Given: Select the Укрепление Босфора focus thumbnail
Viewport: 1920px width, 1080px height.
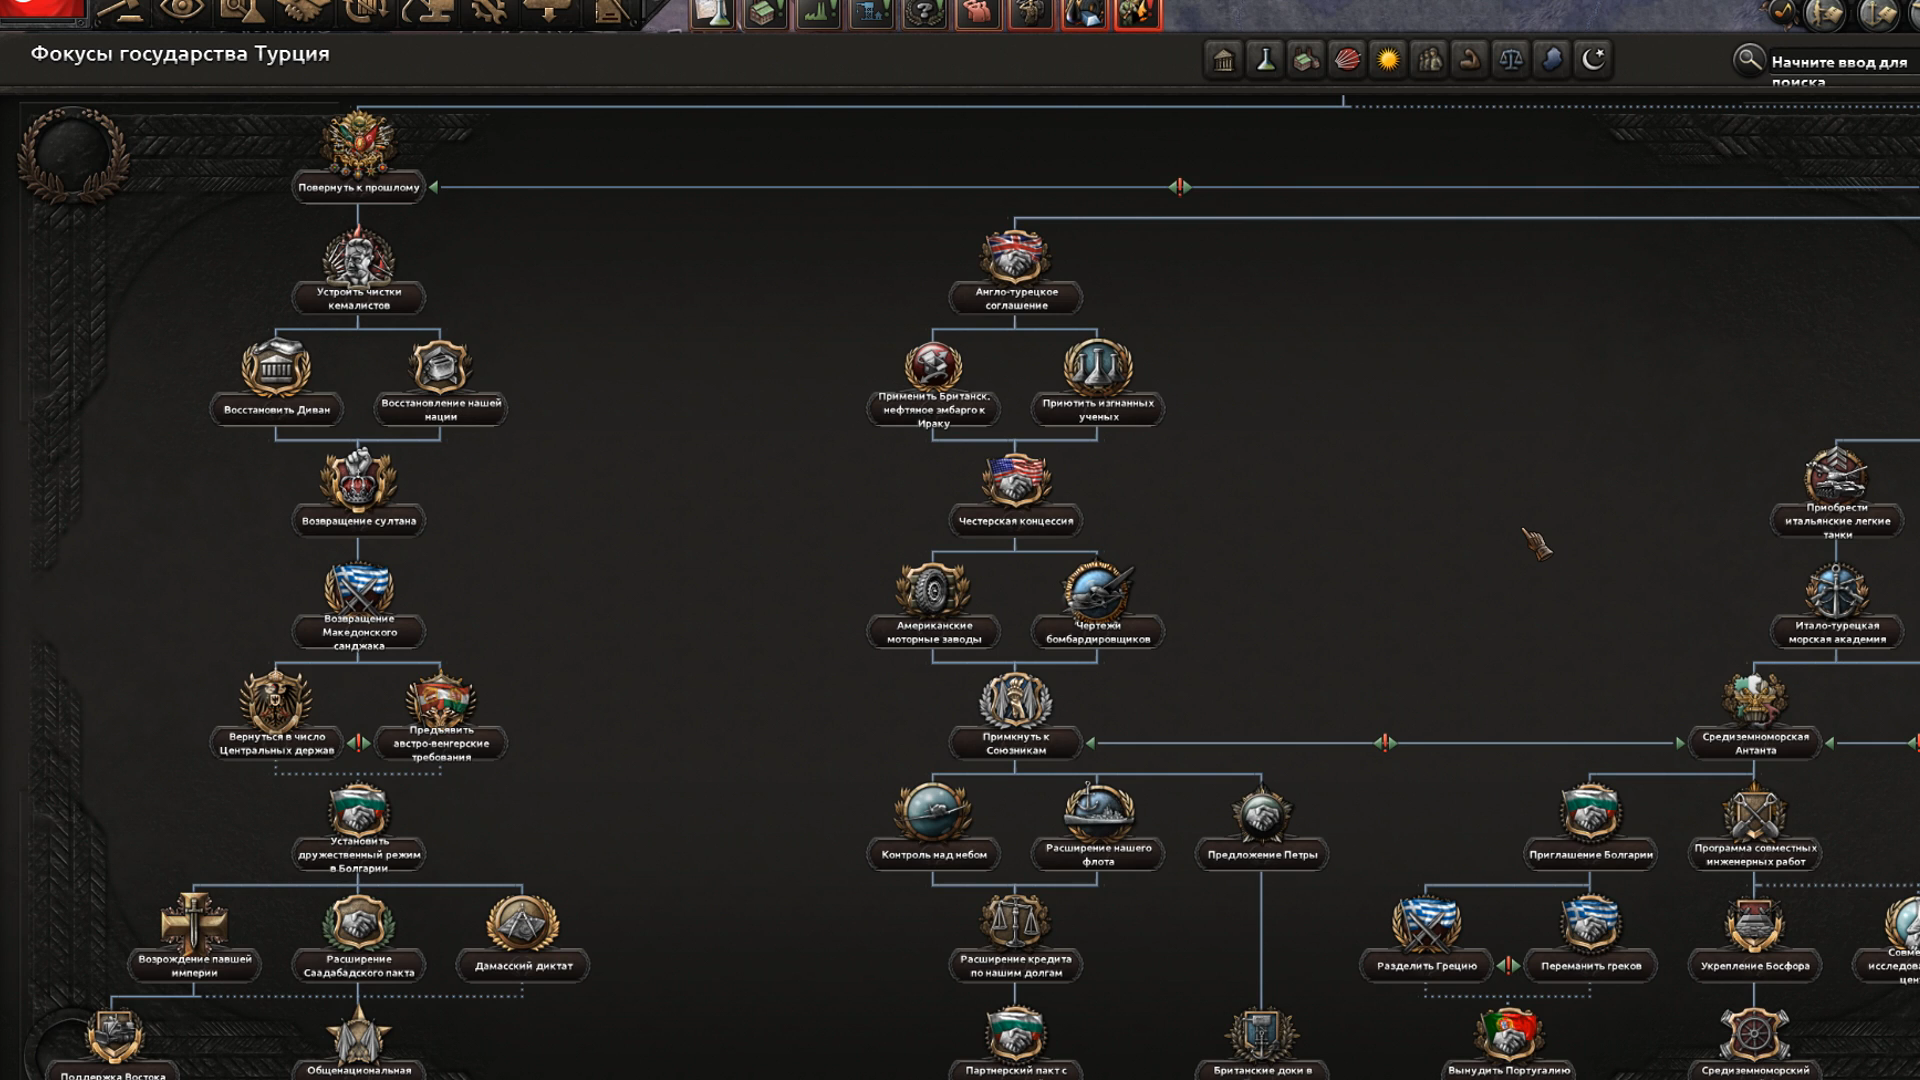Looking at the screenshot, I should (x=1755, y=922).
